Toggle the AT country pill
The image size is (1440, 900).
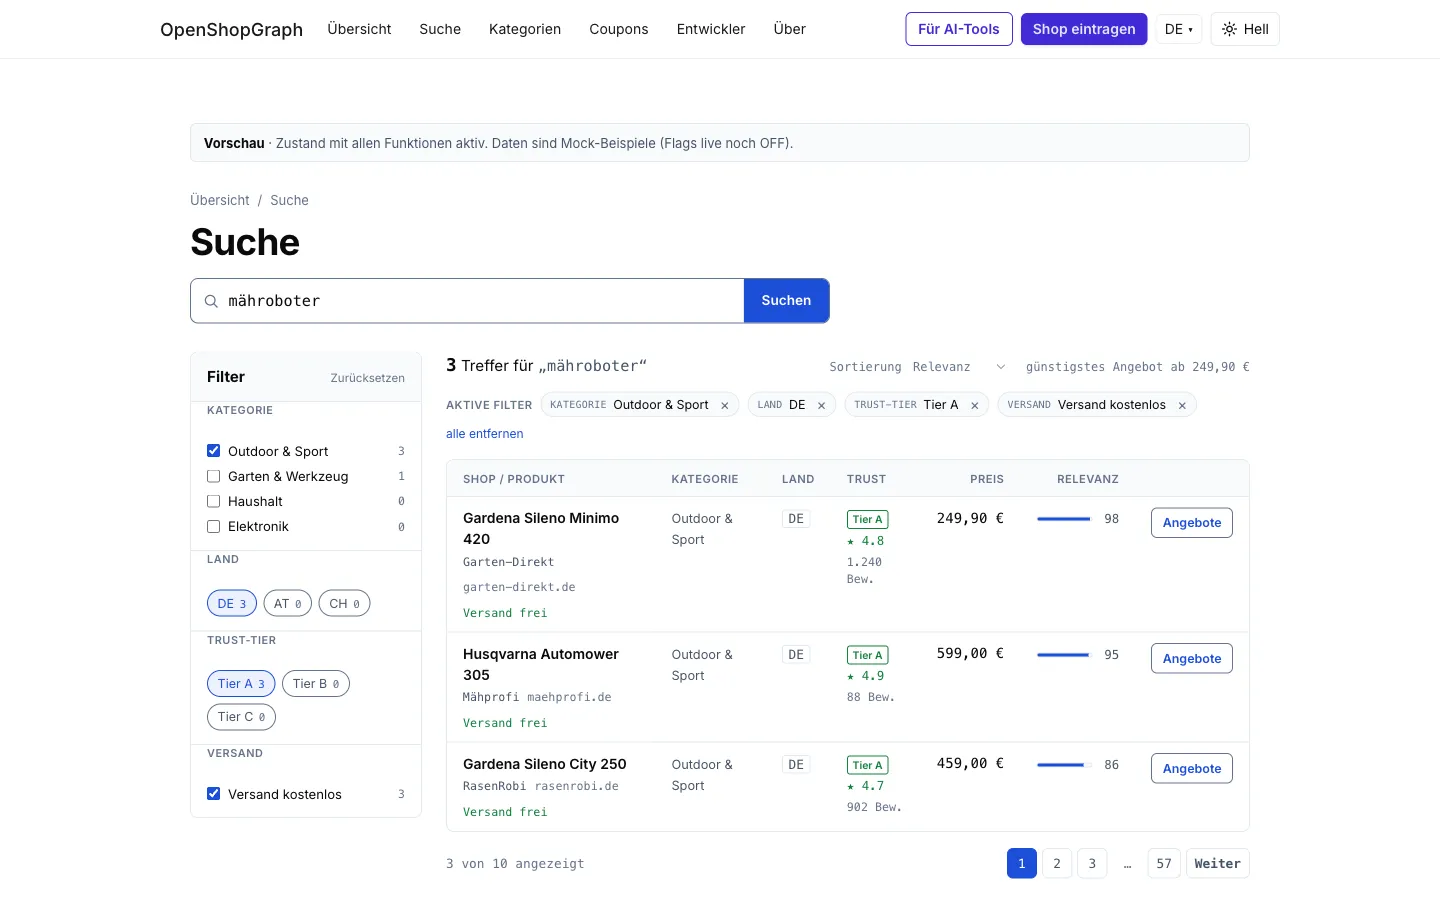click(288, 604)
